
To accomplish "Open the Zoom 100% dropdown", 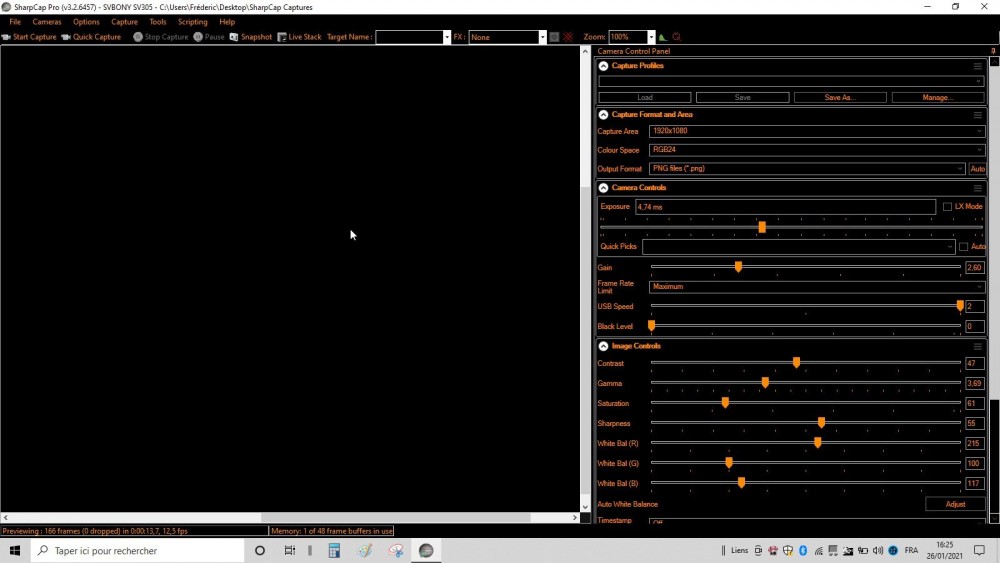I will coord(651,37).
